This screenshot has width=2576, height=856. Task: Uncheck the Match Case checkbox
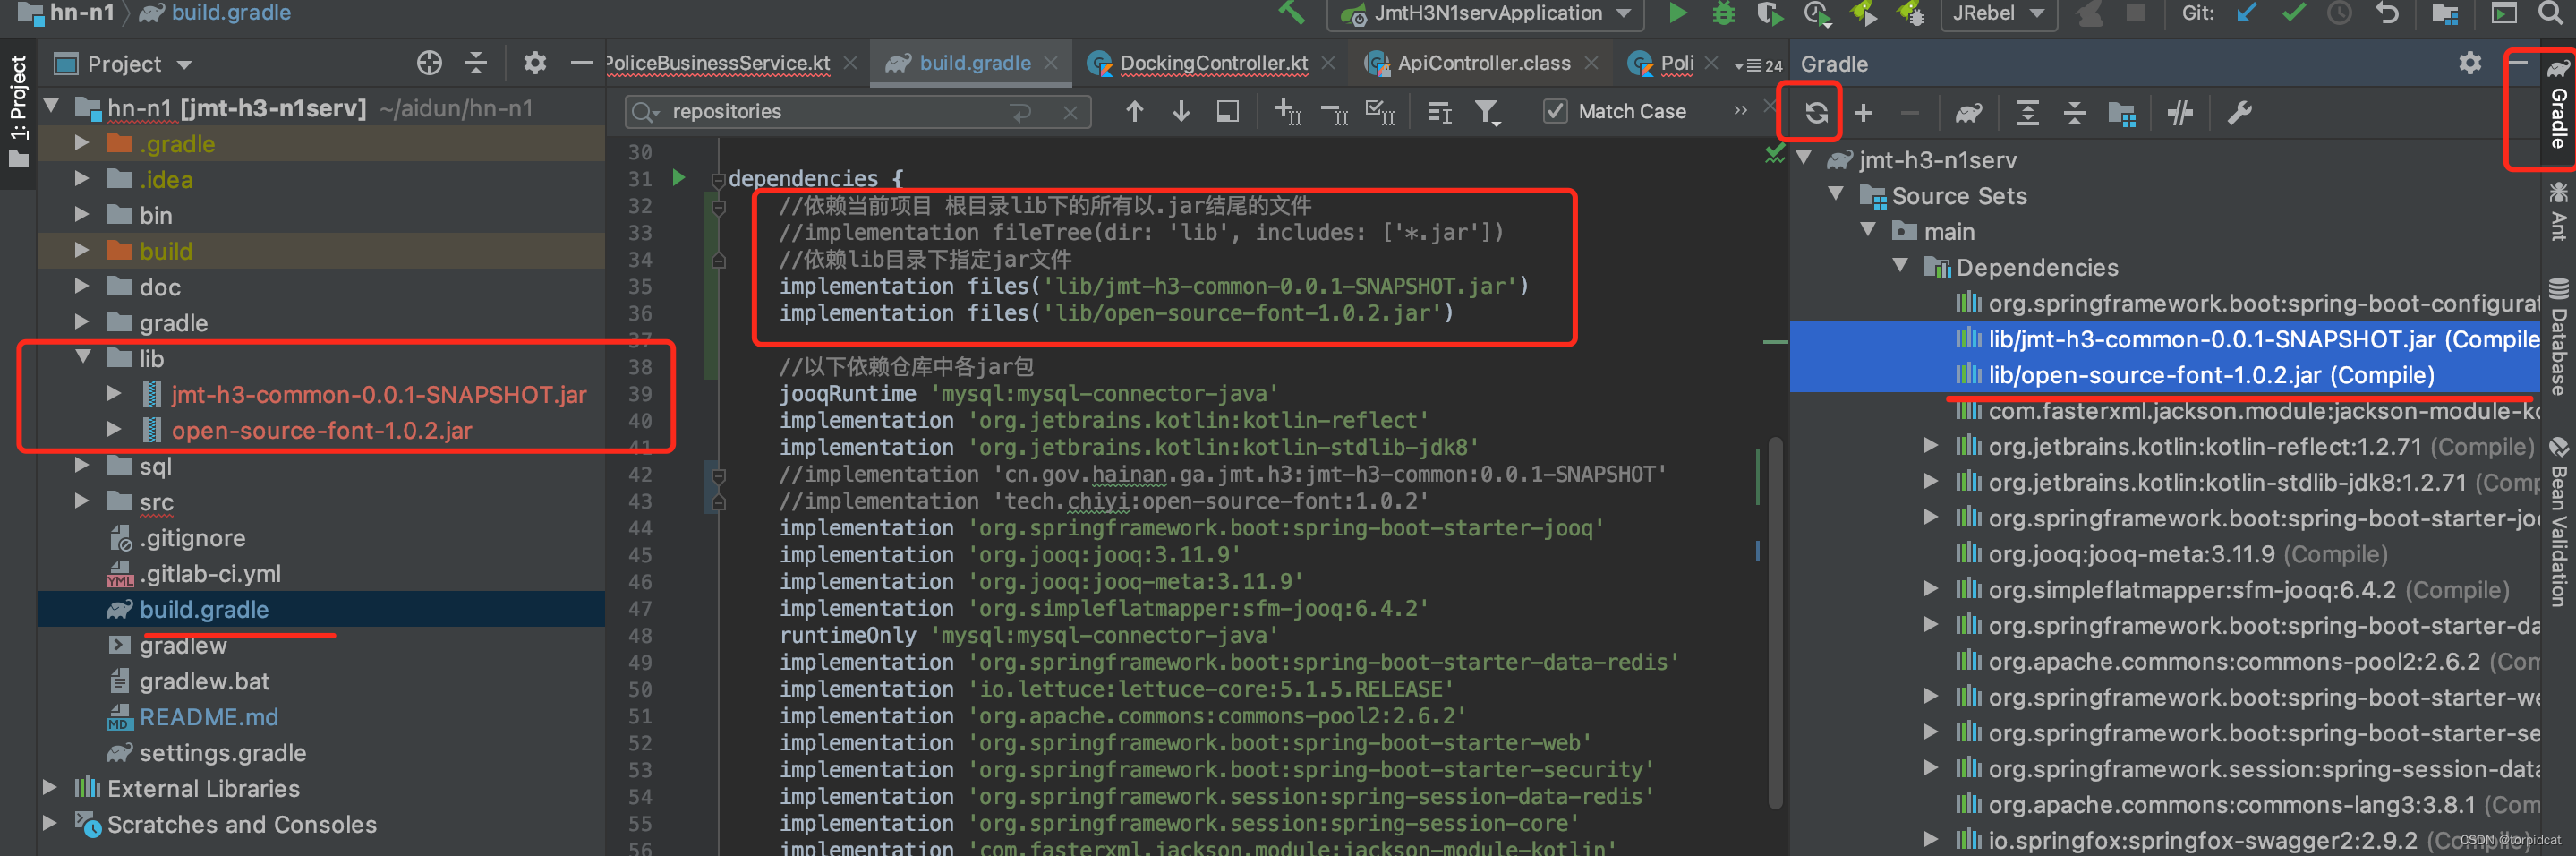tap(1556, 111)
